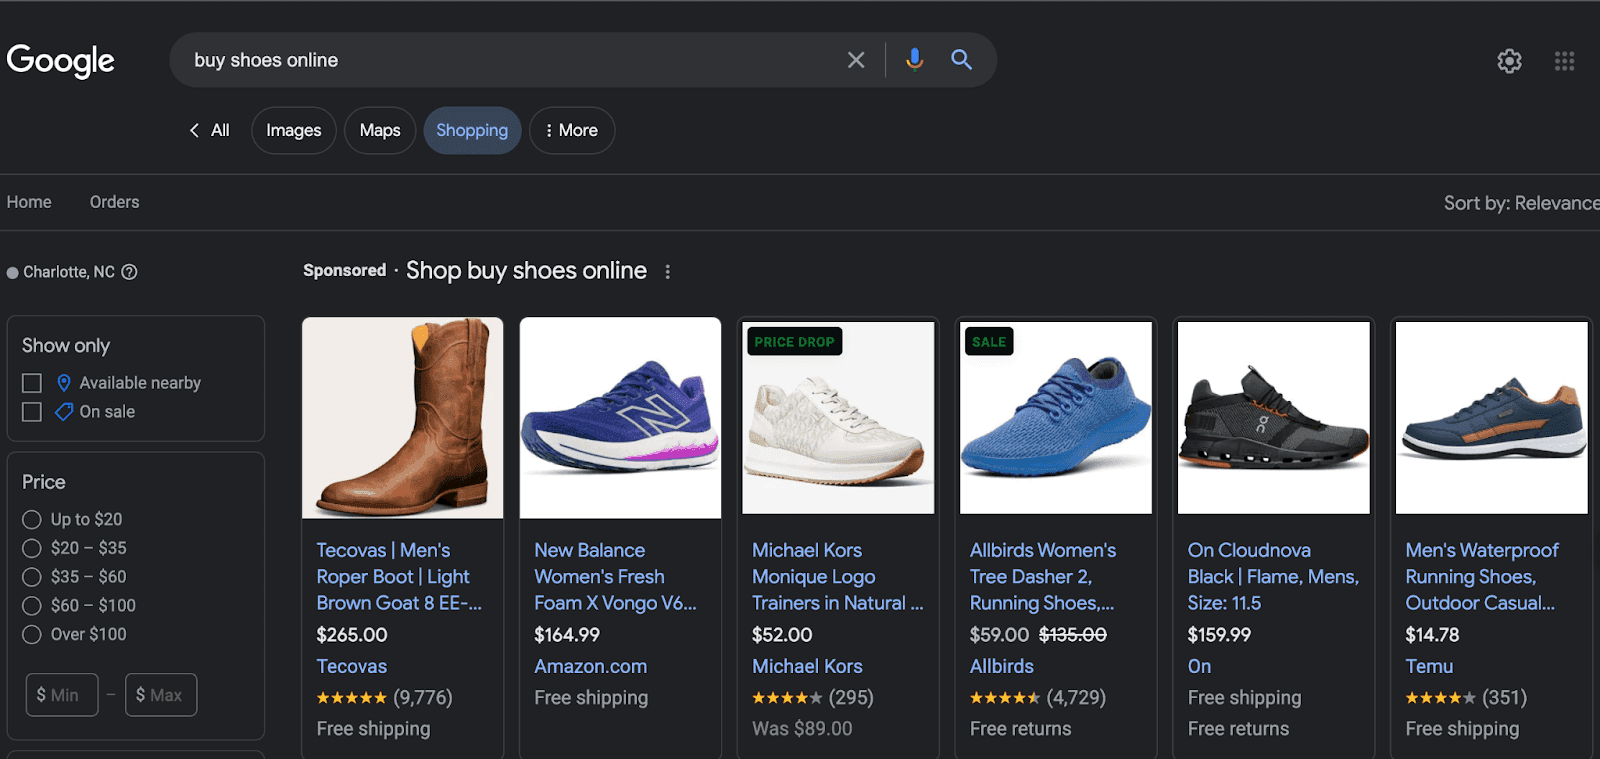Click the Charlotte, NC location text
This screenshot has width=1600, height=759.
pyautogui.click(x=69, y=272)
